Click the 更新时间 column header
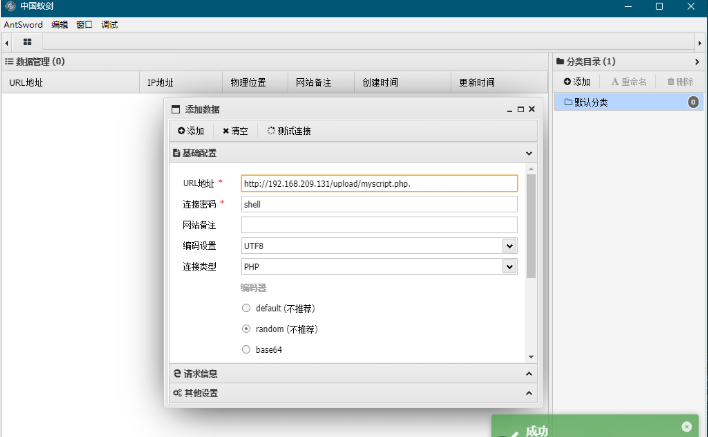 click(x=499, y=83)
